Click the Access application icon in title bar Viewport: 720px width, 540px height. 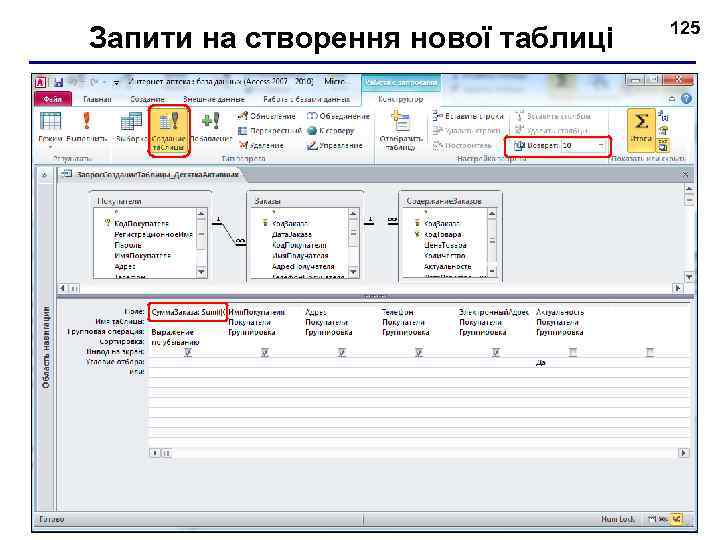coord(41,83)
